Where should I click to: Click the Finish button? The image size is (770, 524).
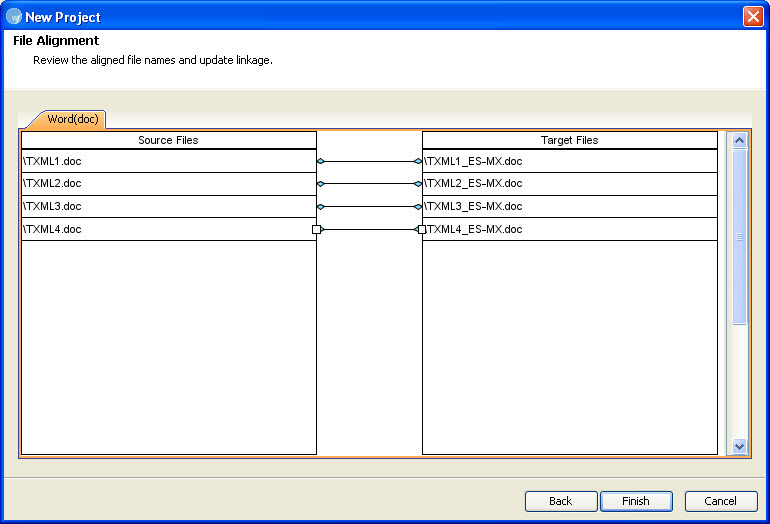tap(636, 501)
